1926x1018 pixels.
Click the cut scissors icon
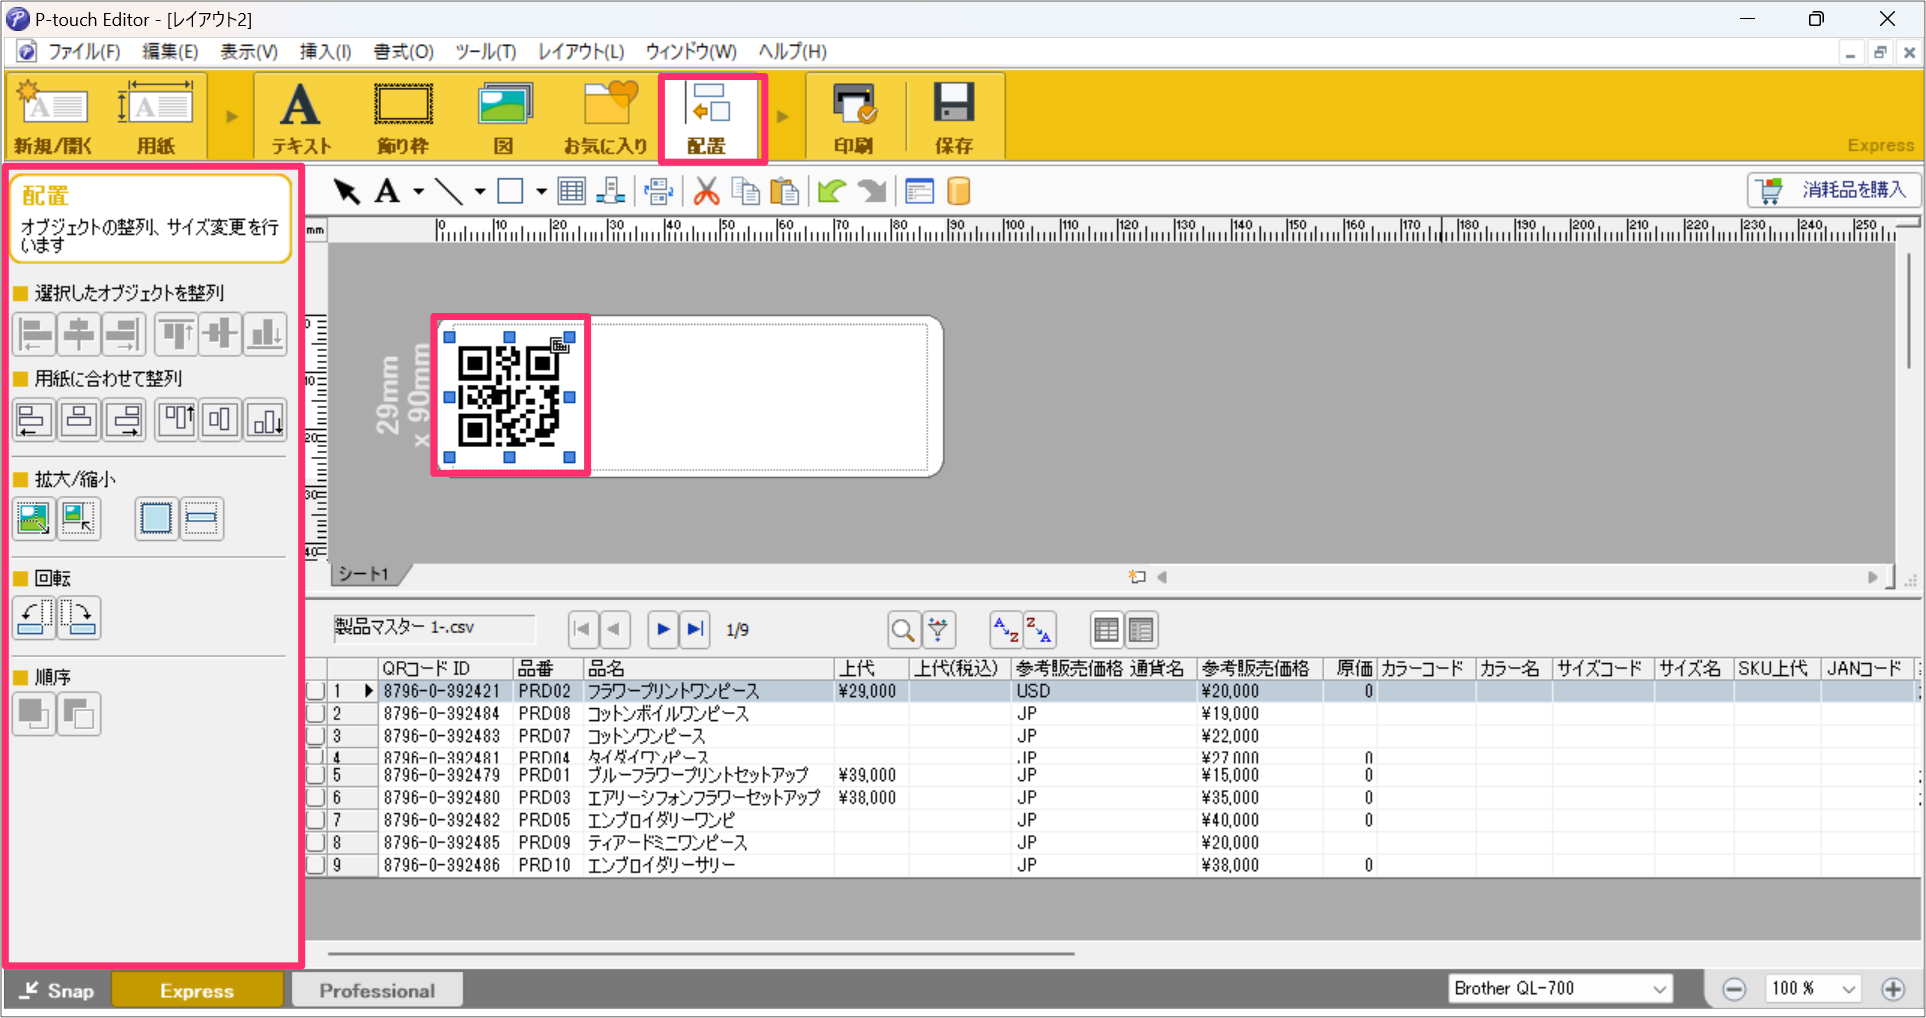706,191
